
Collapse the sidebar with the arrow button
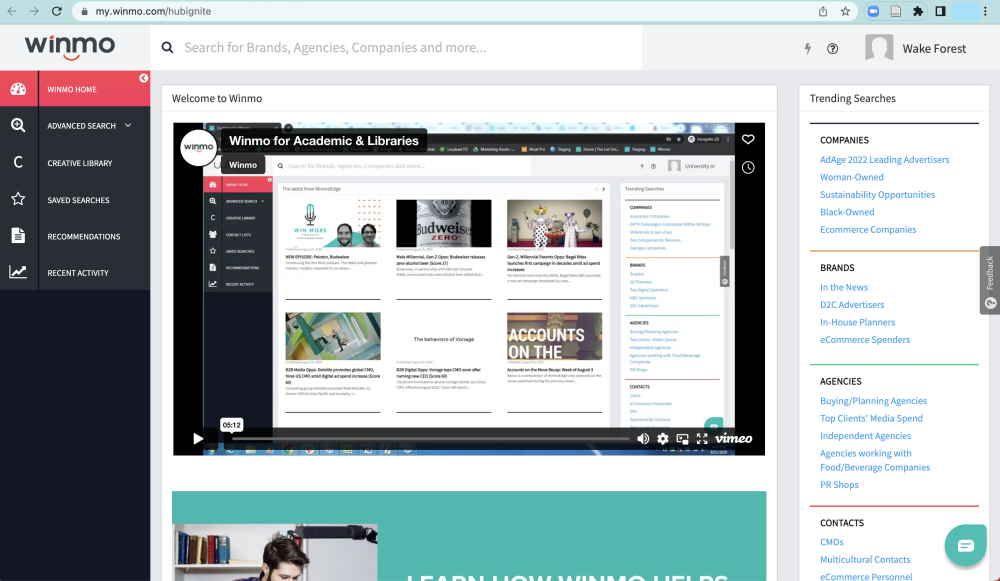tap(143, 78)
